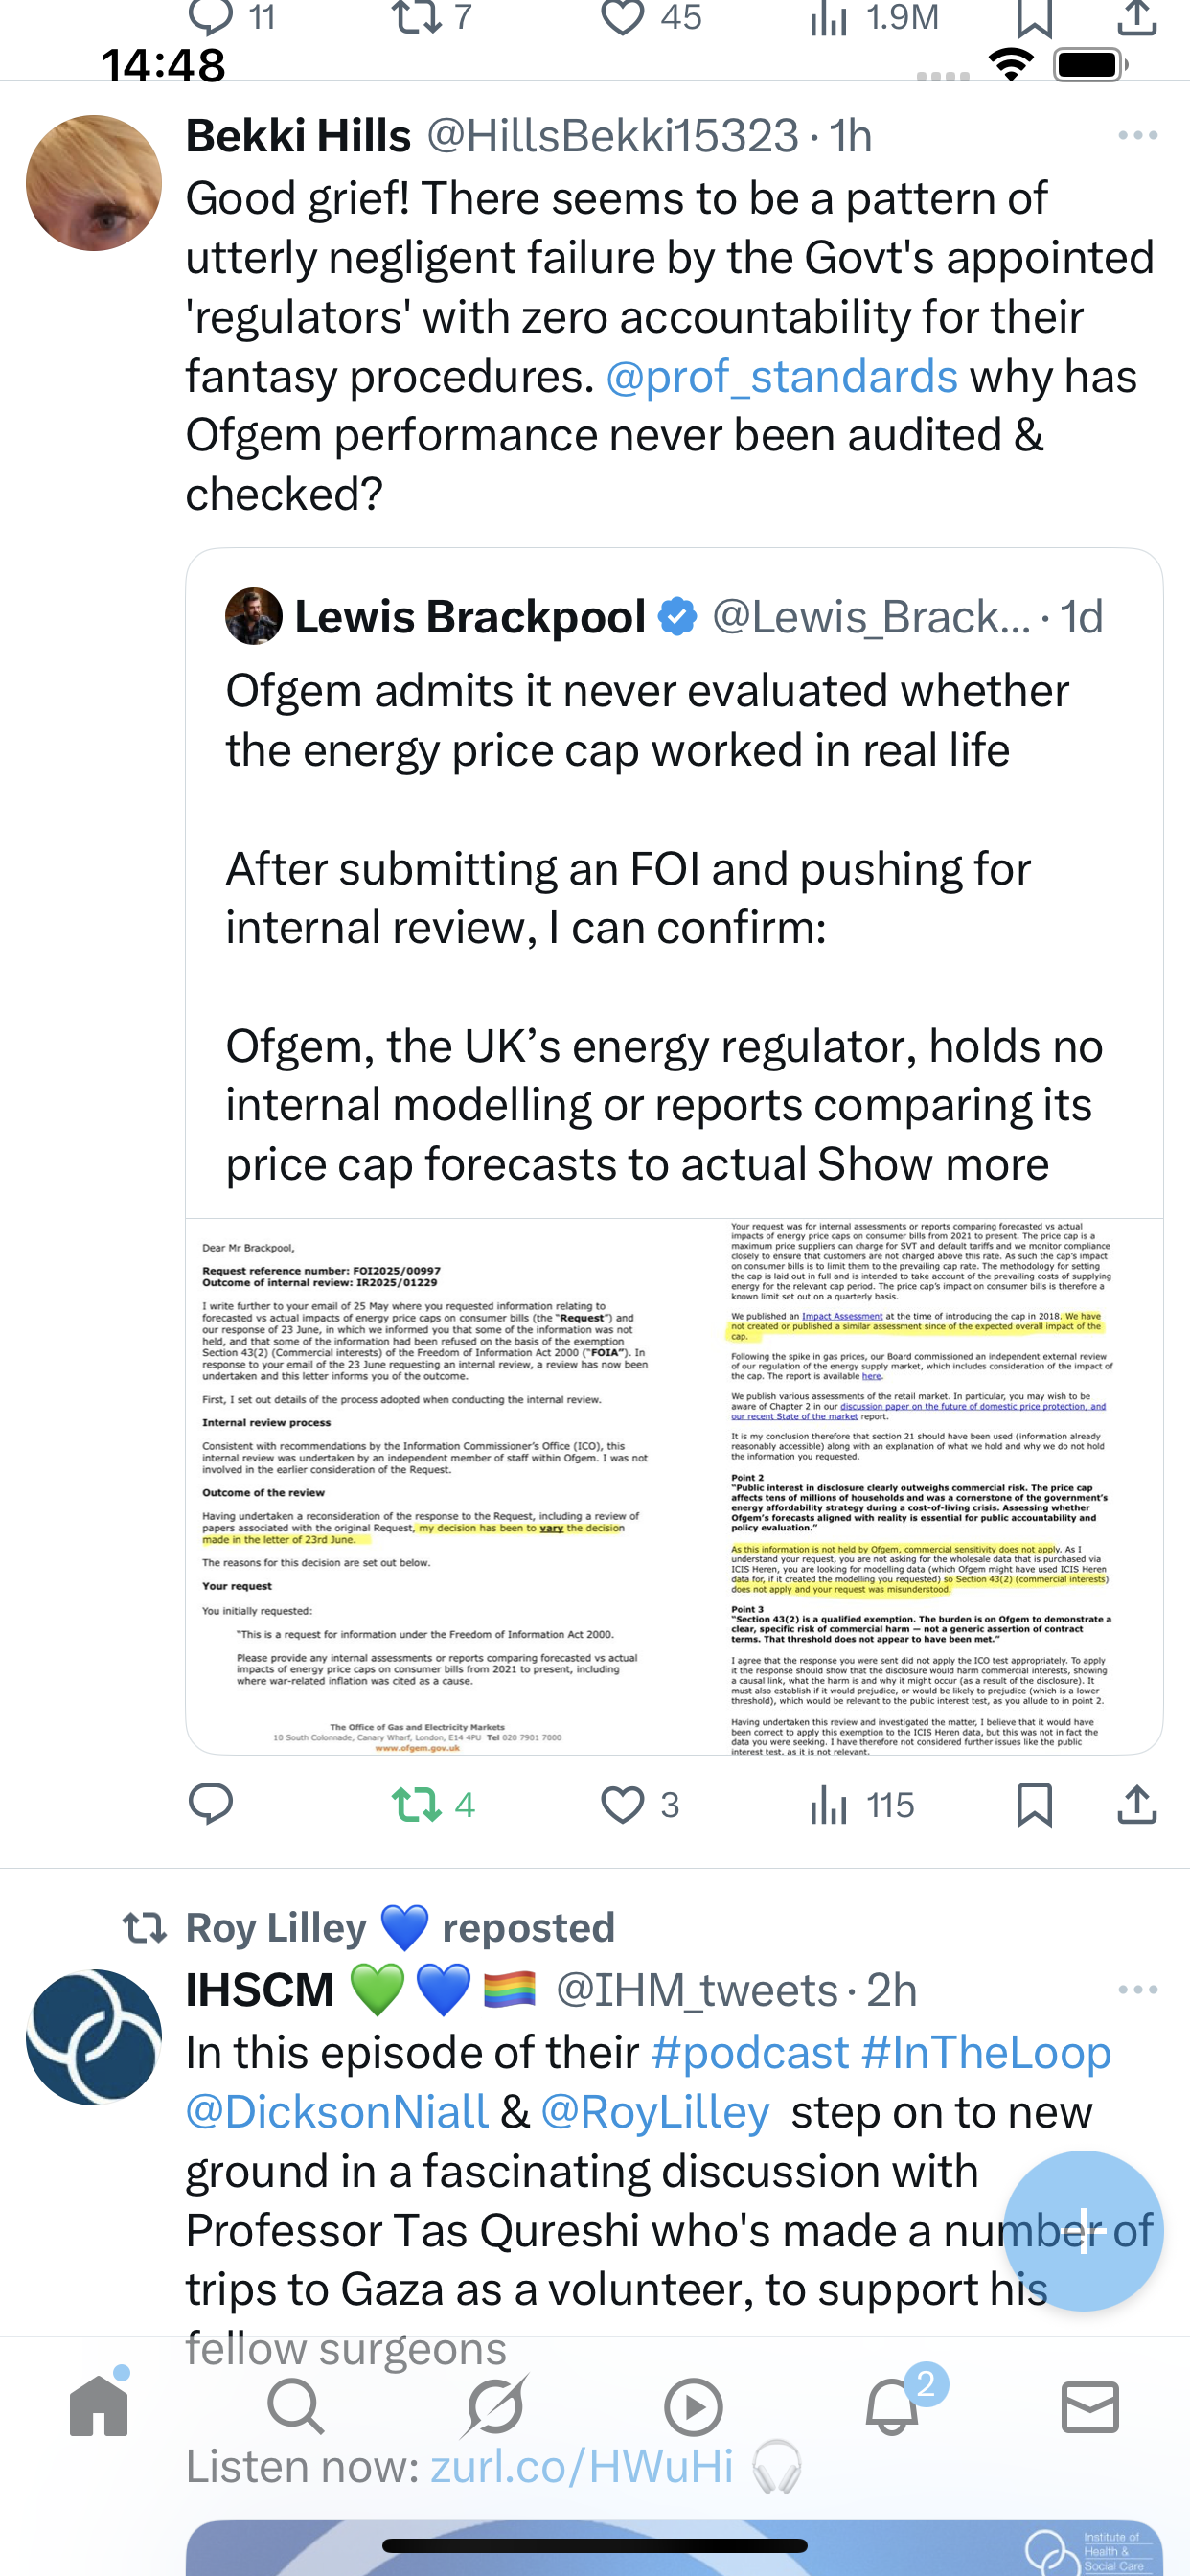The width and height of the screenshot is (1190, 2576).
Task: Like Bekki Hills' tweet
Action: (x=622, y=1804)
